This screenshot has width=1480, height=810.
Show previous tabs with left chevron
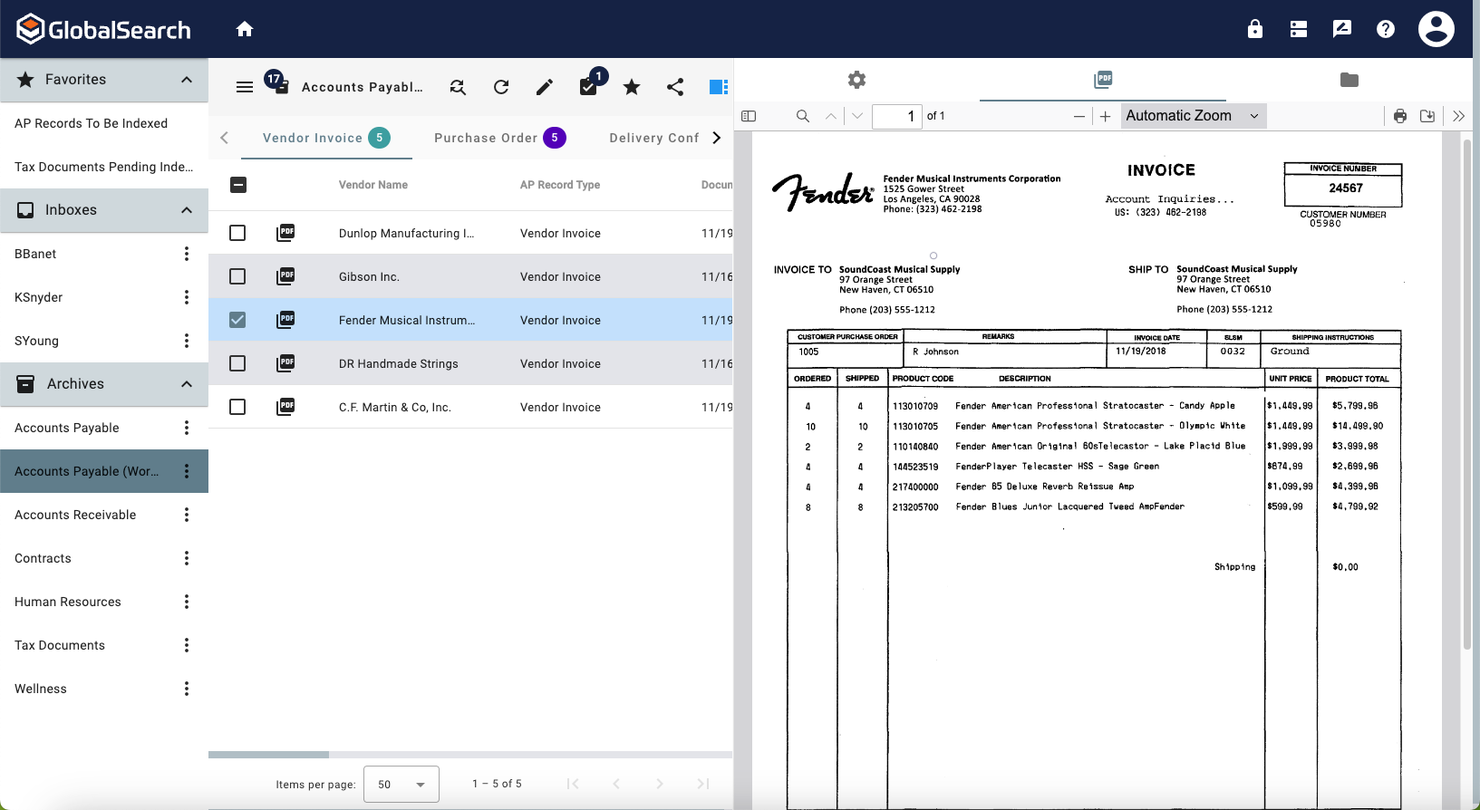pos(224,138)
